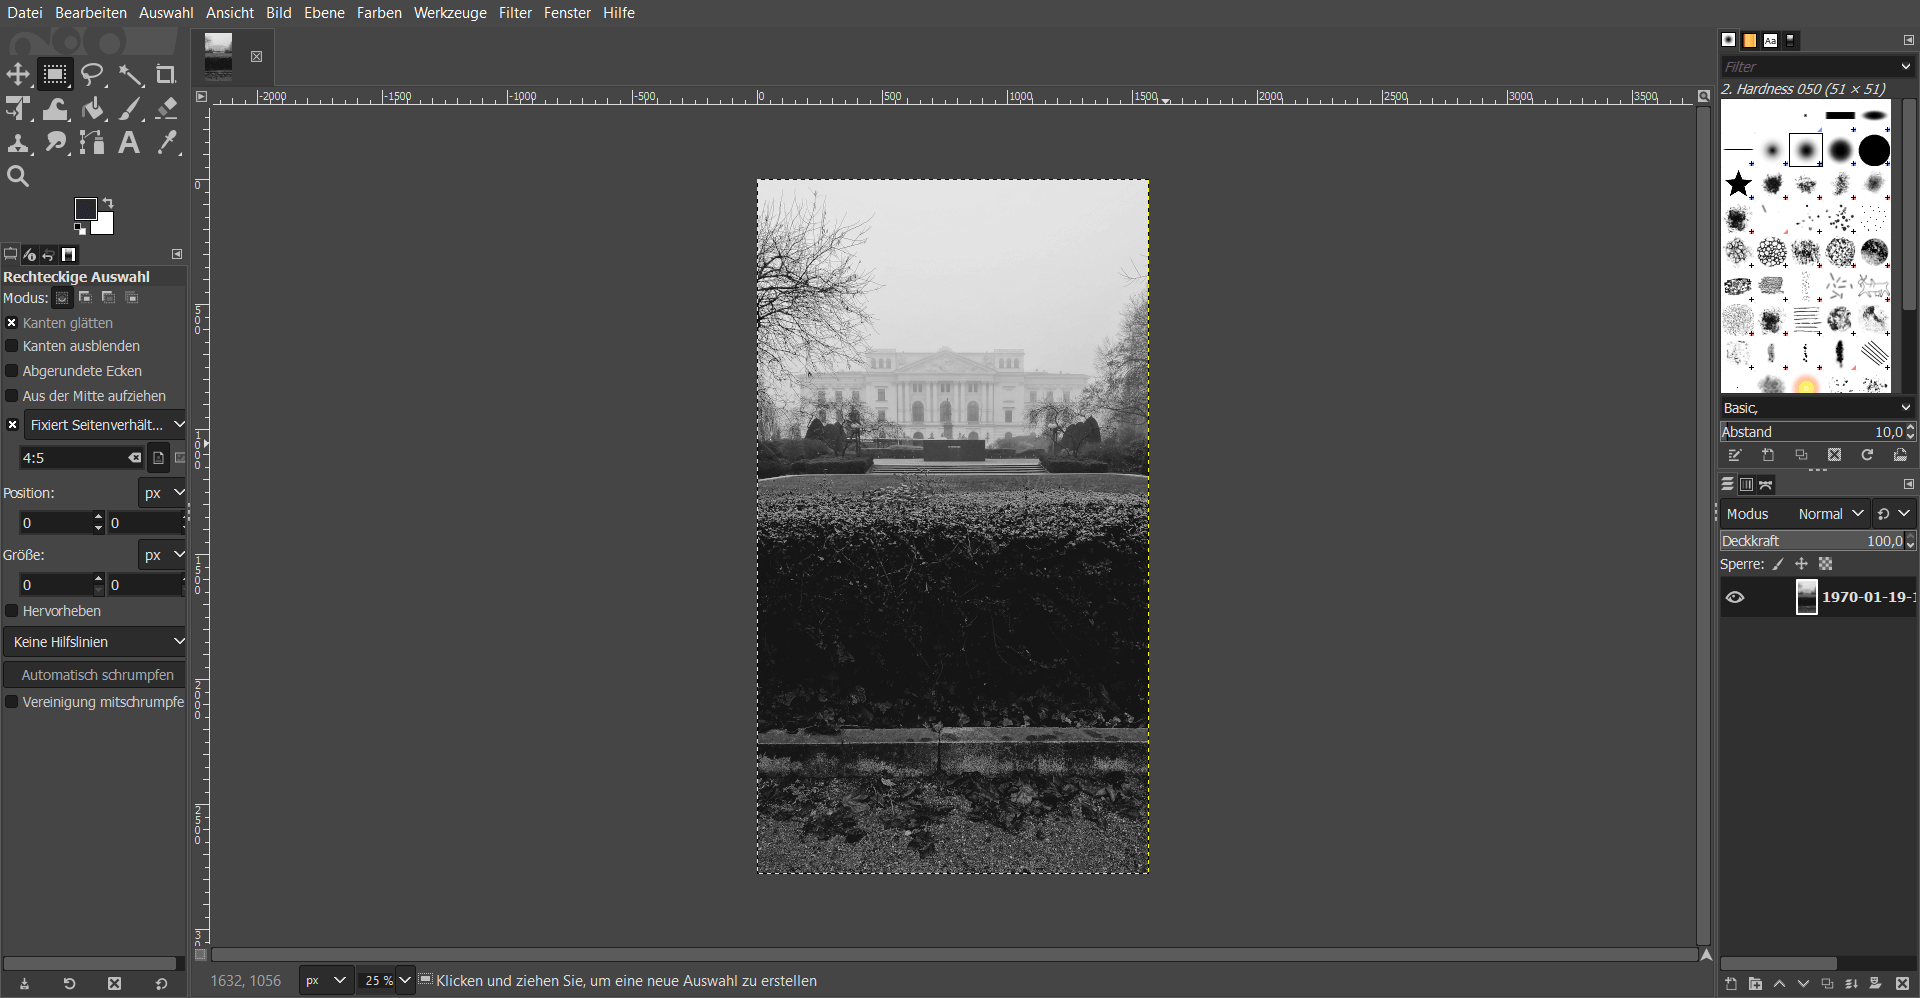Click the 4:5 aspect ratio field
This screenshot has height=998, width=1920.
75,458
